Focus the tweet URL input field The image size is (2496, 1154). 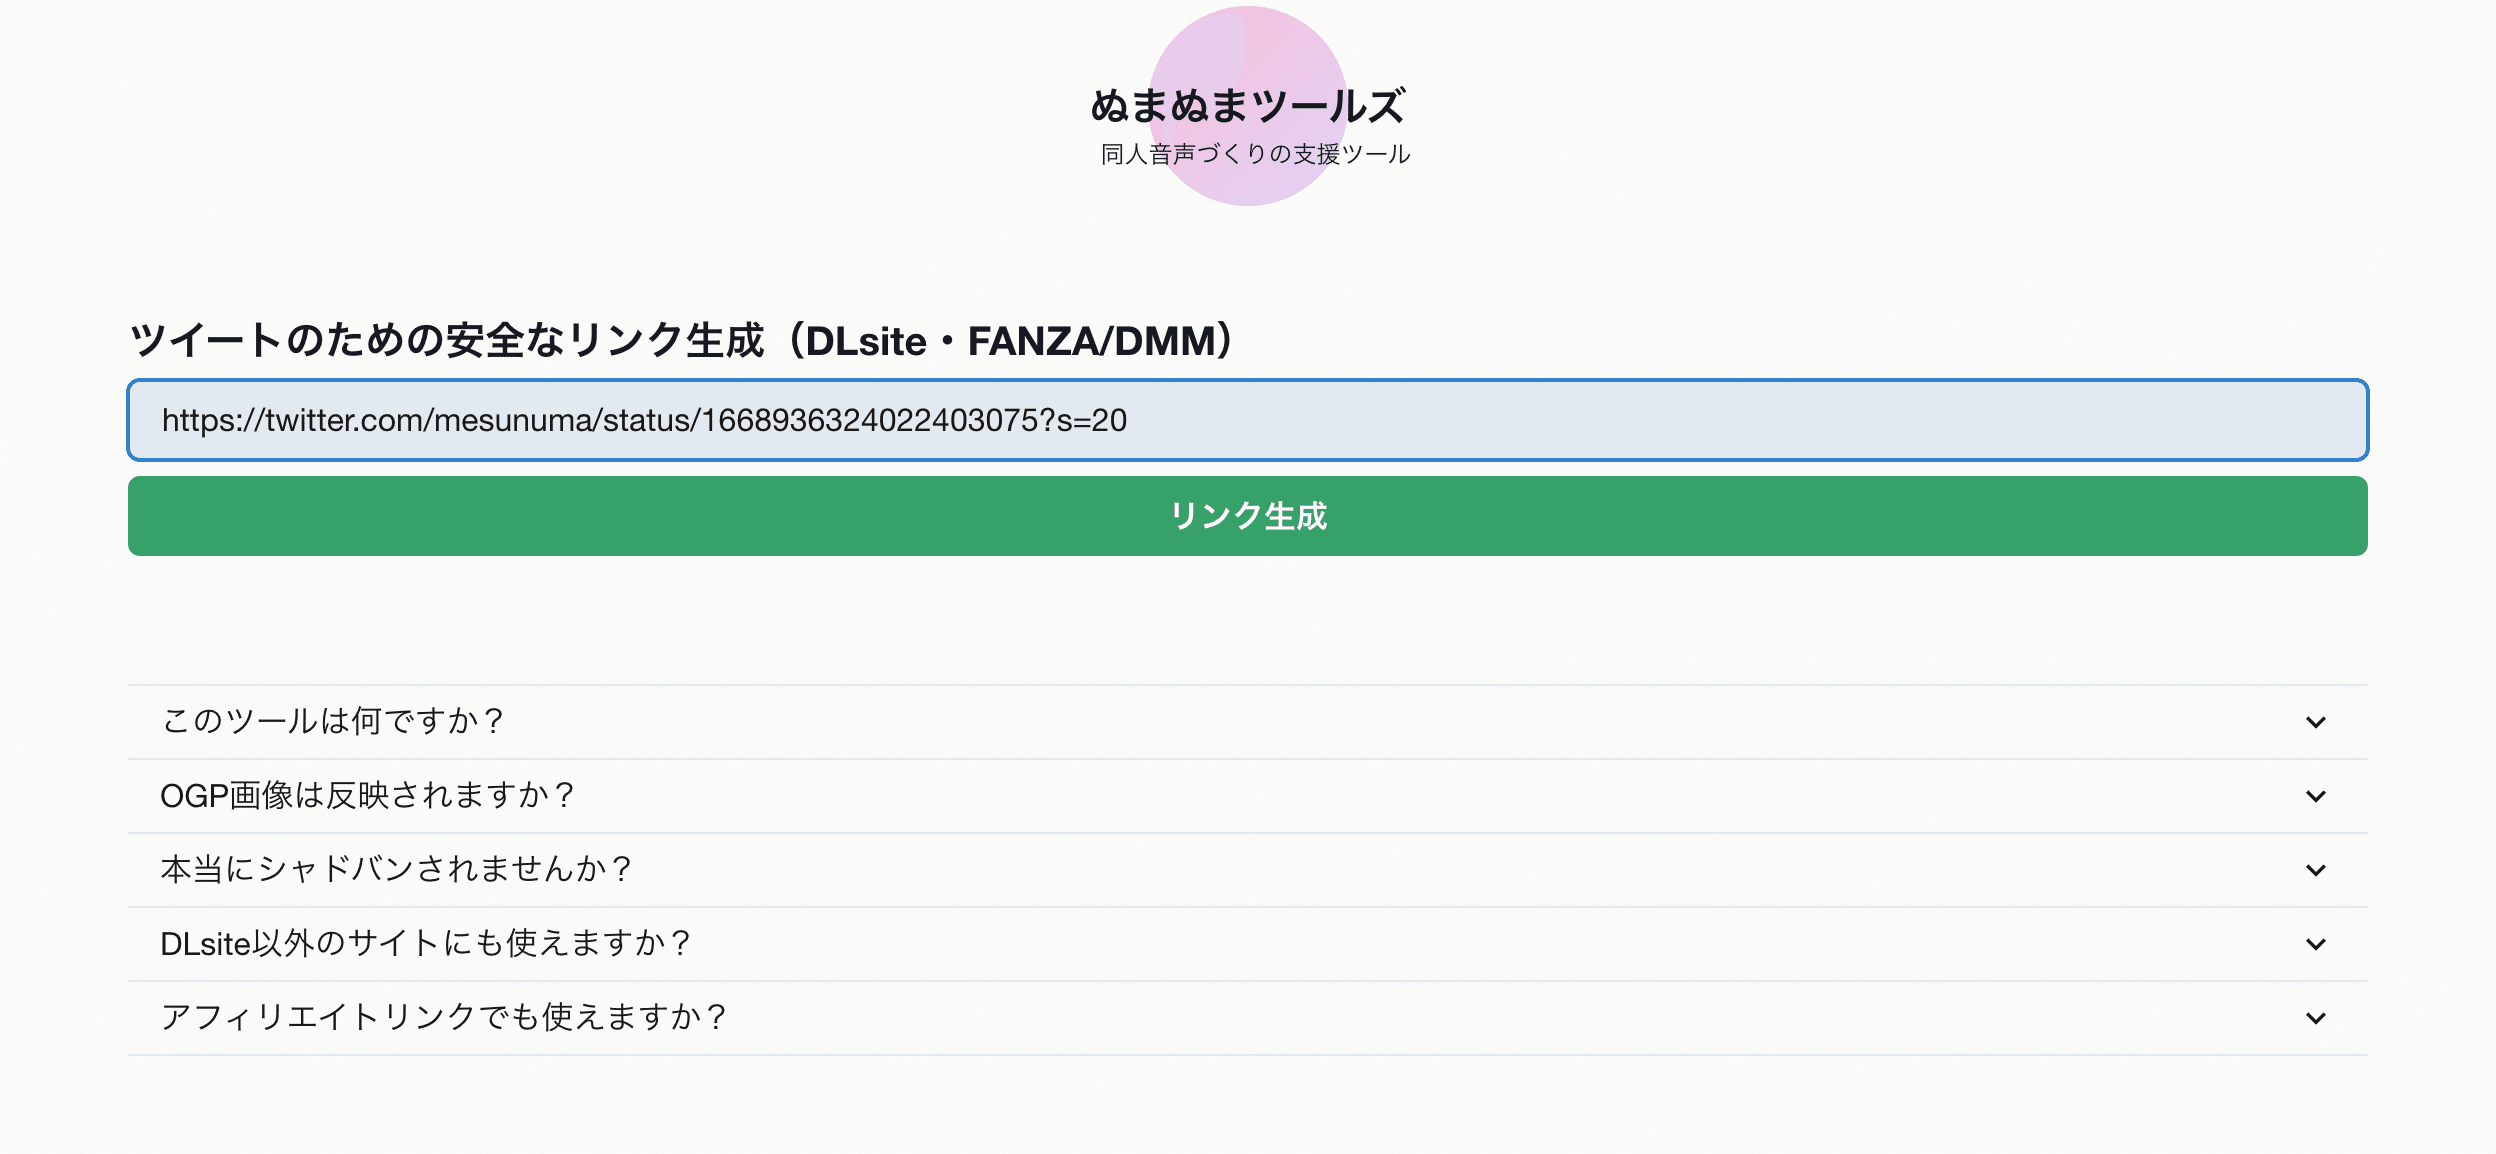[x=1247, y=420]
